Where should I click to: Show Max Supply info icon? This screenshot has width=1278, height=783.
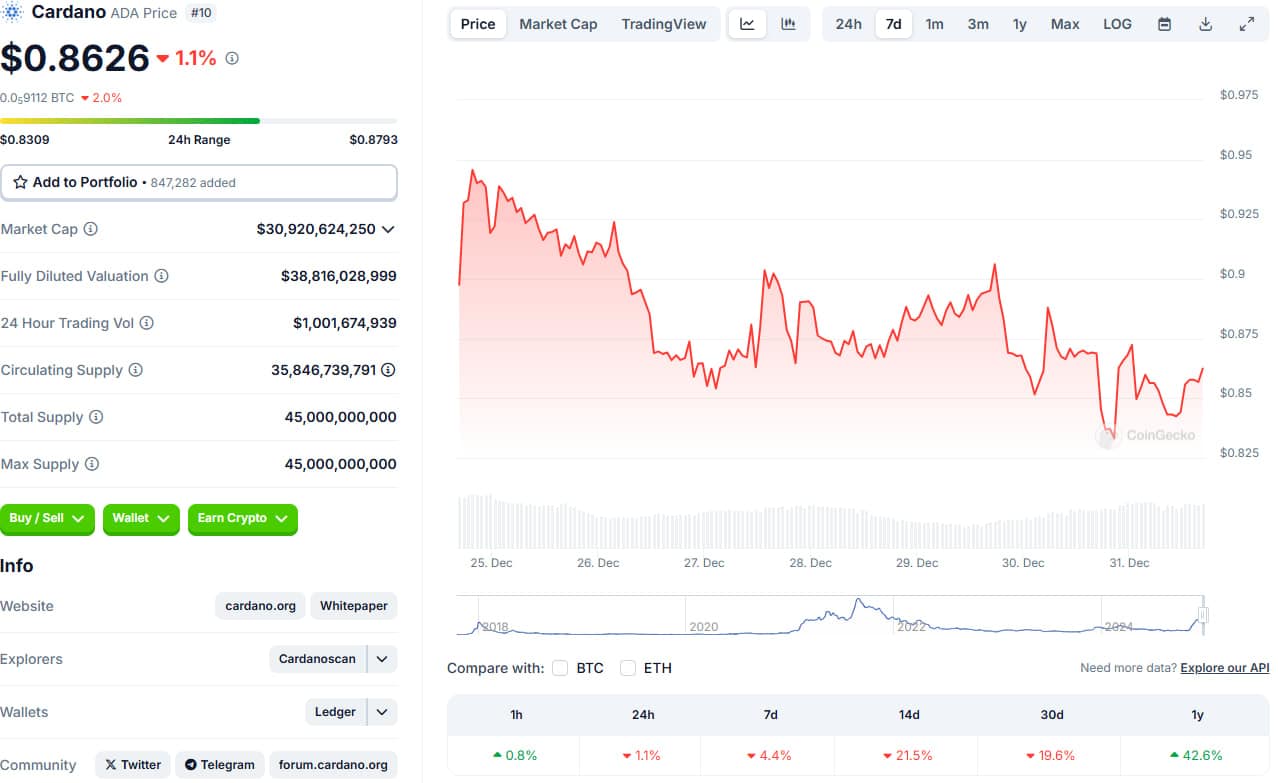(92, 464)
